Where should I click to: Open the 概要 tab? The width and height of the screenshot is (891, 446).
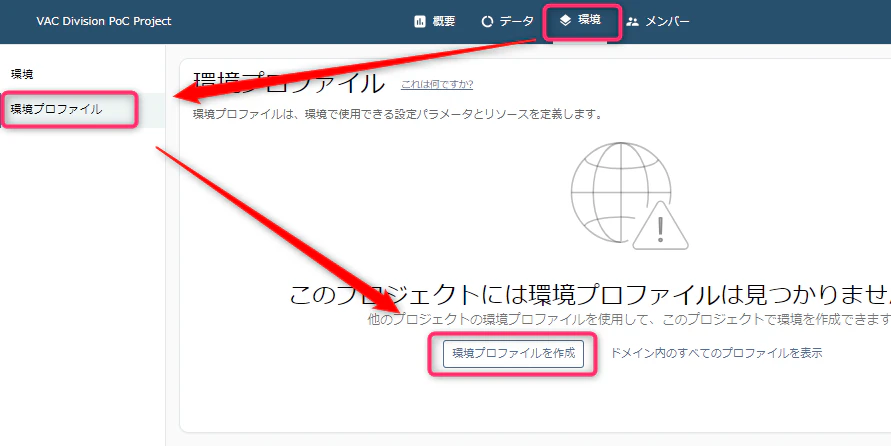point(435,22)
